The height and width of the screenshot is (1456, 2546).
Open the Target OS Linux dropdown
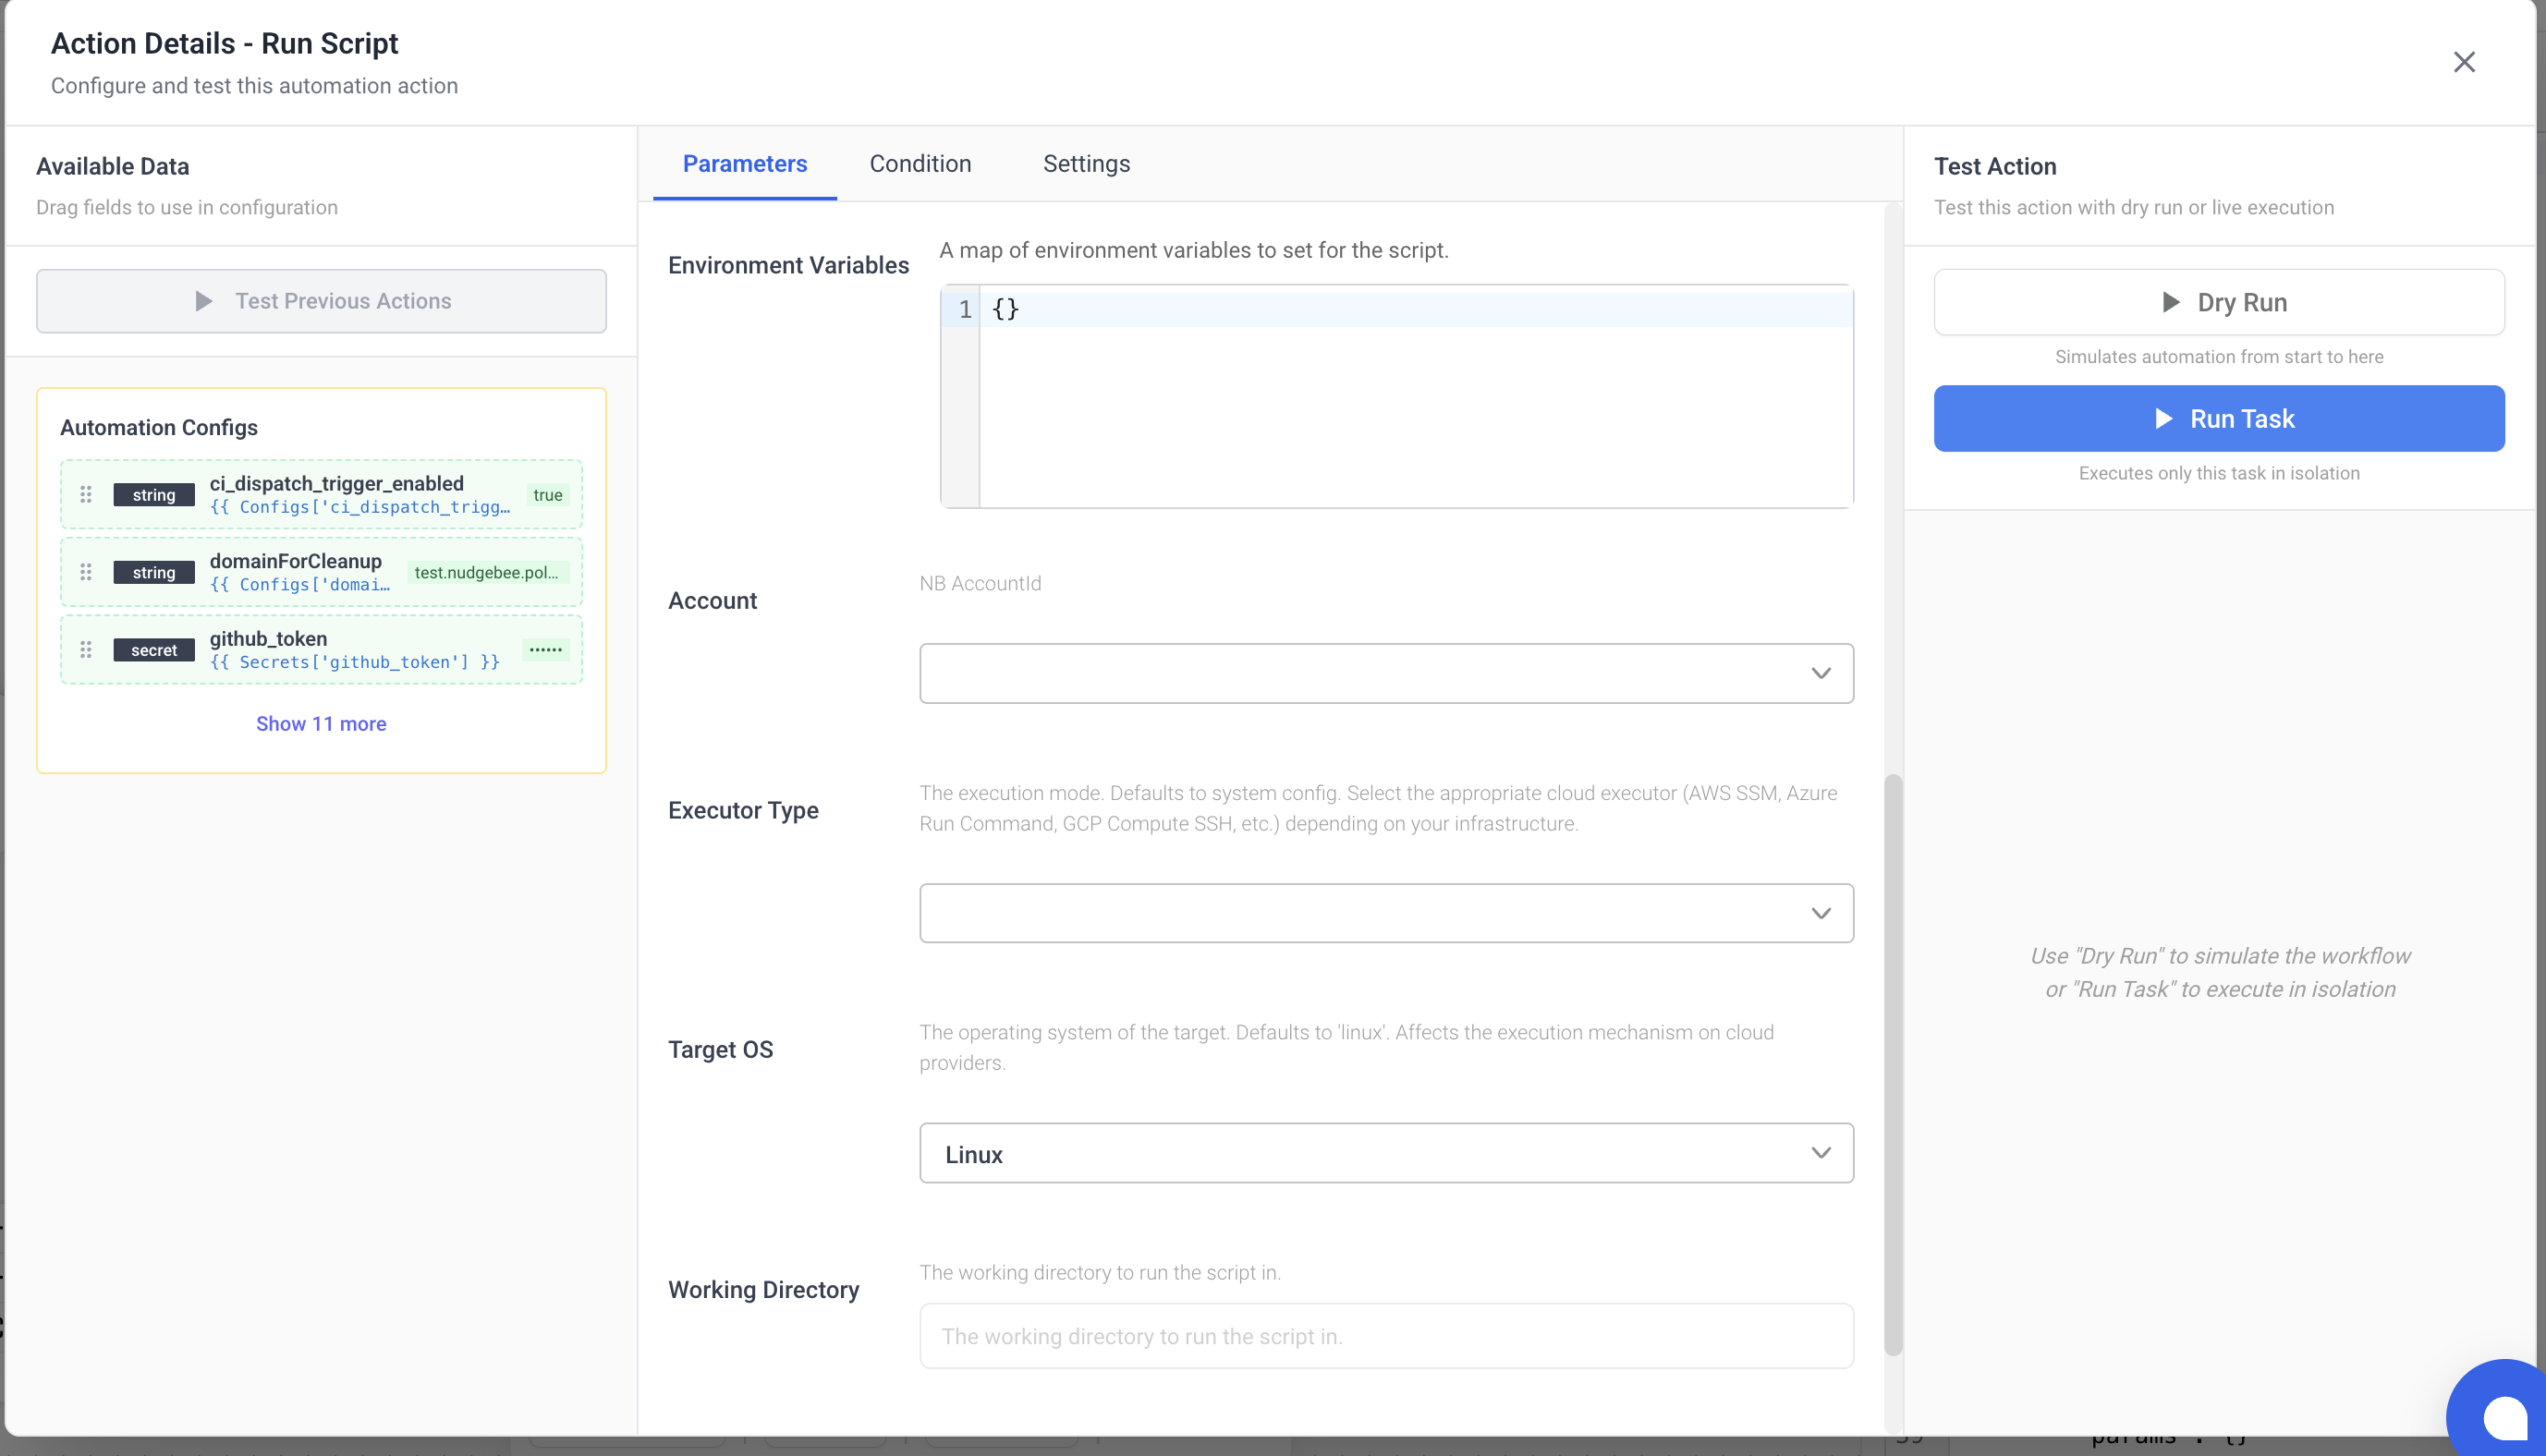[x=1386, y=1153]
